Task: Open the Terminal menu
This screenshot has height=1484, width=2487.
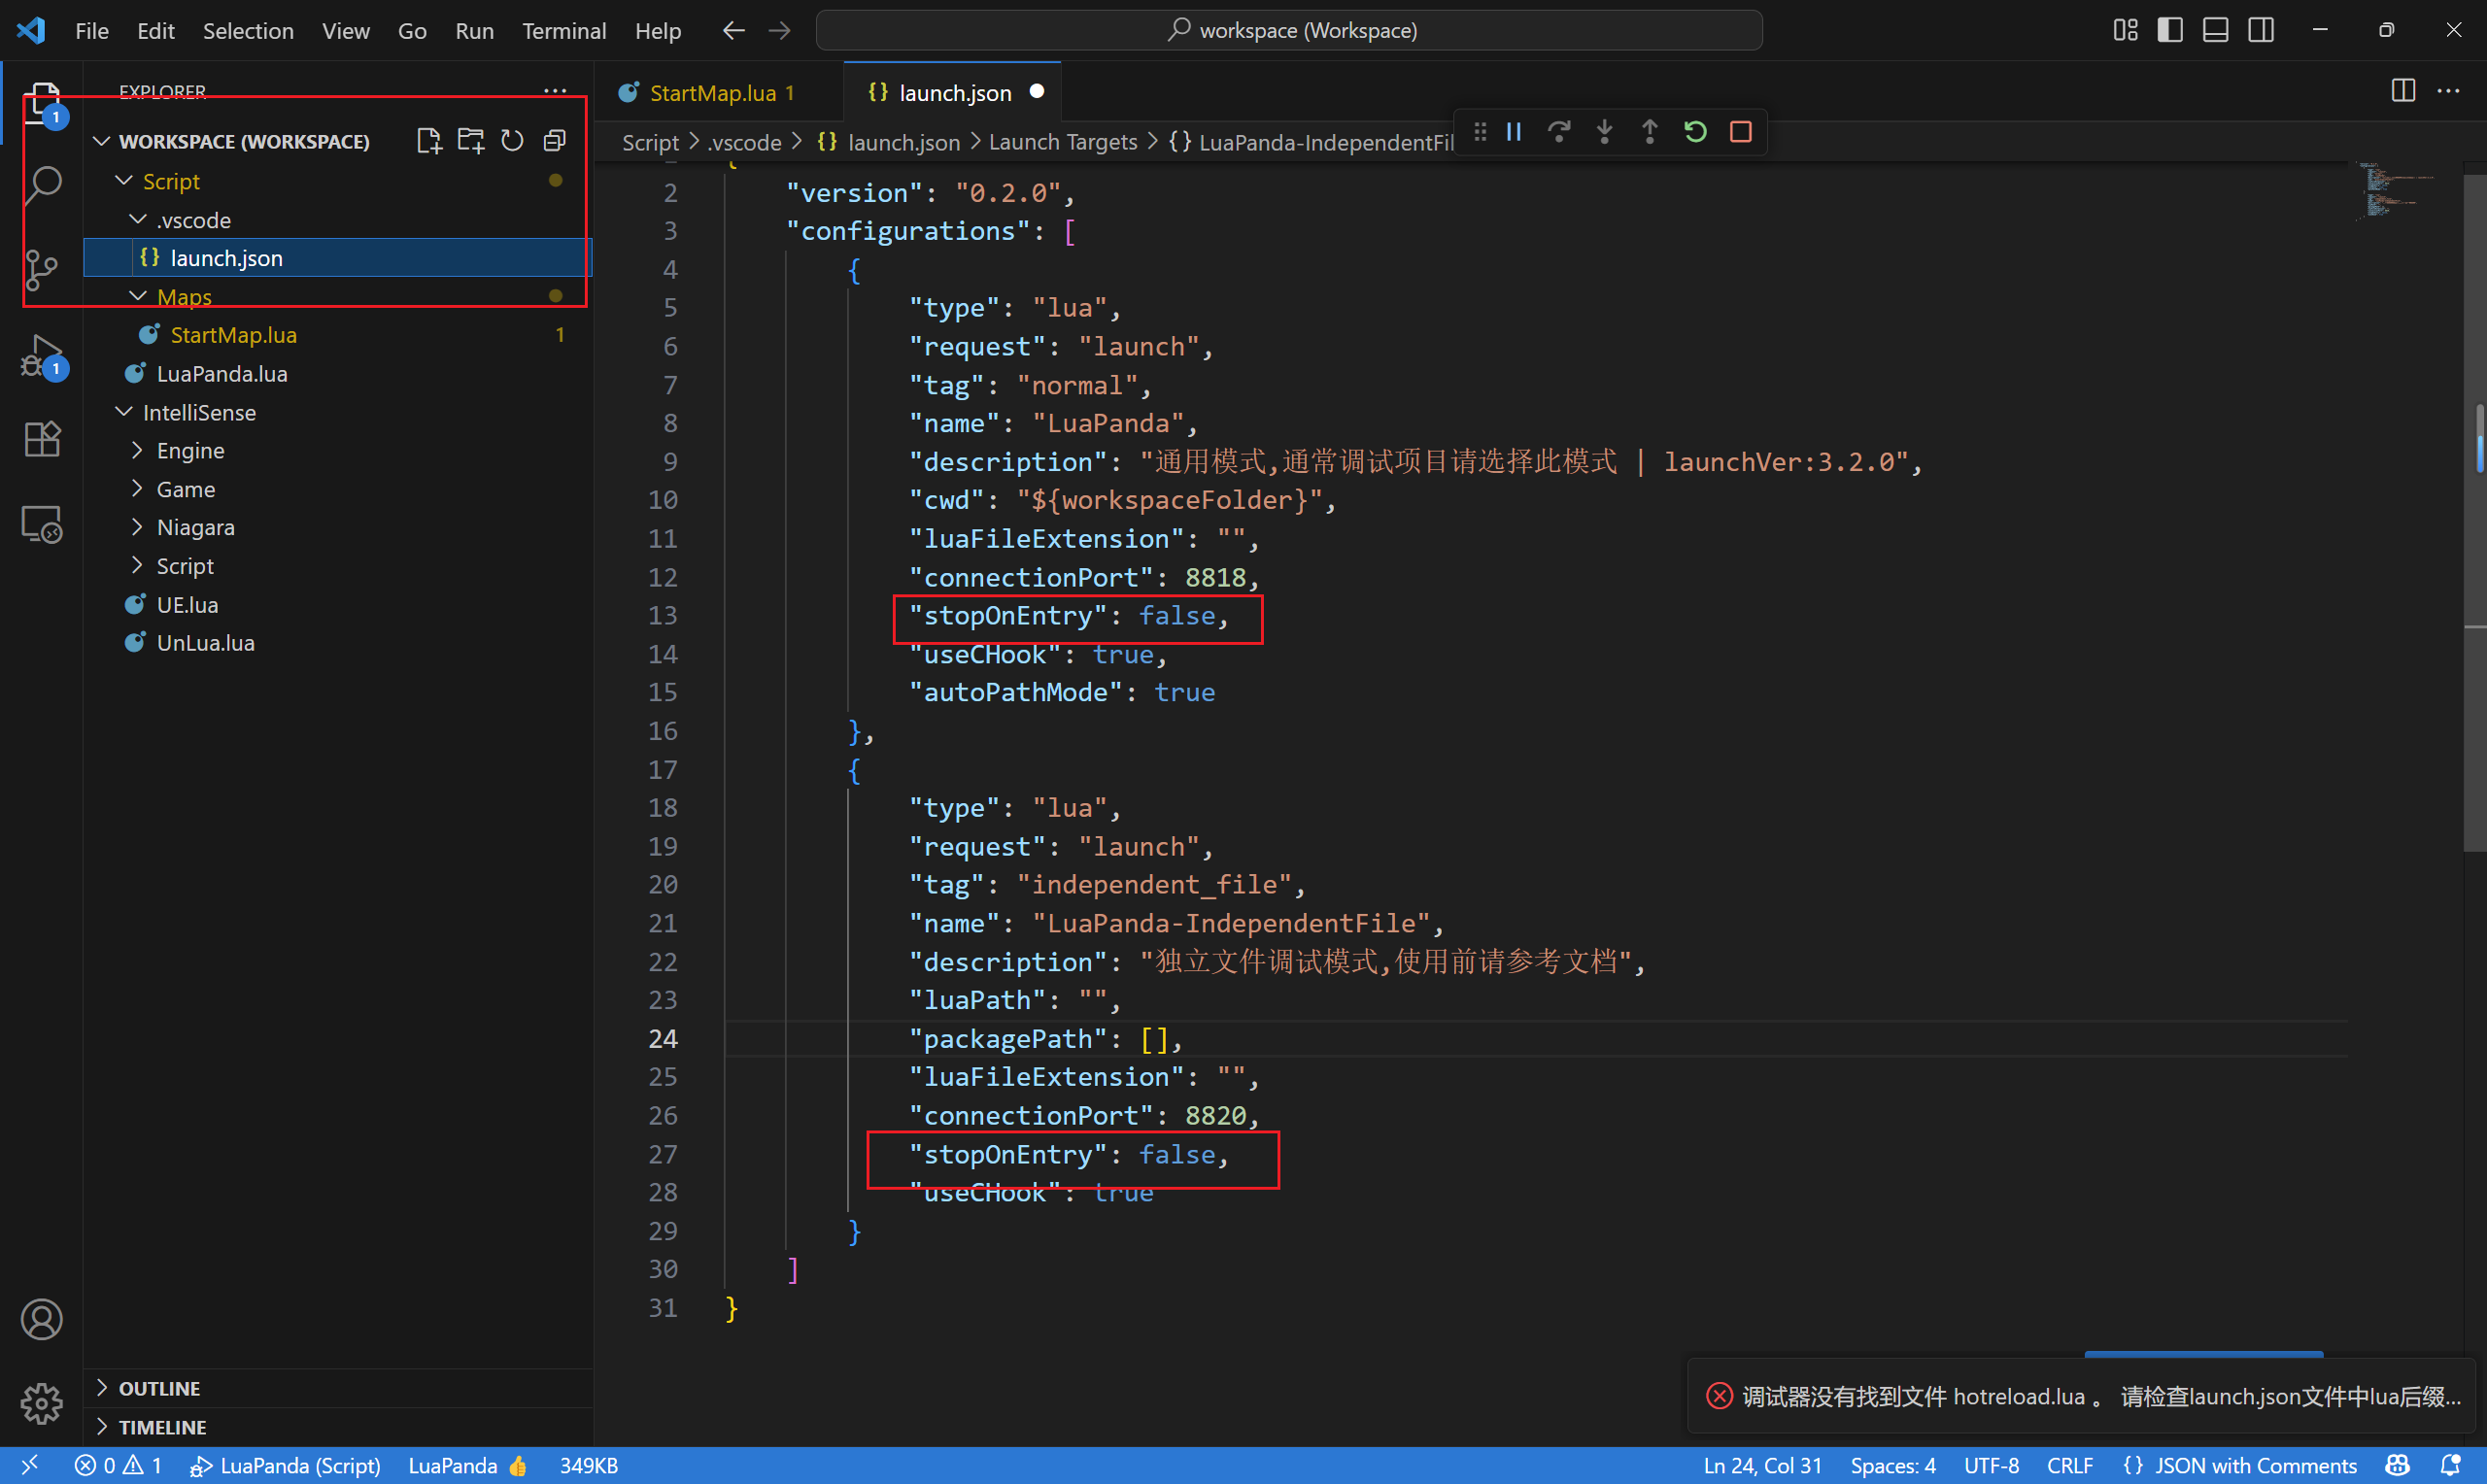Action: 563,31
